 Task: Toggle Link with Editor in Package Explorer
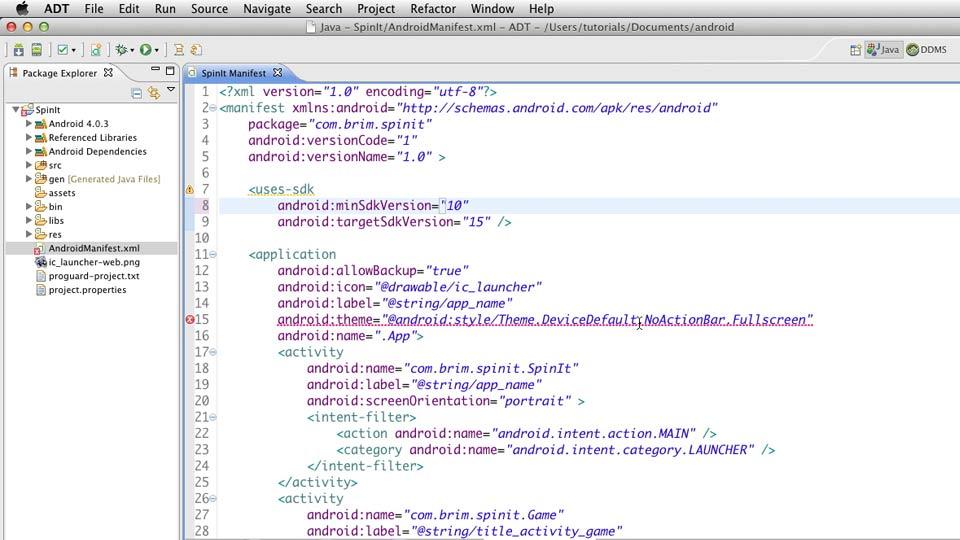tap(154, 93)
